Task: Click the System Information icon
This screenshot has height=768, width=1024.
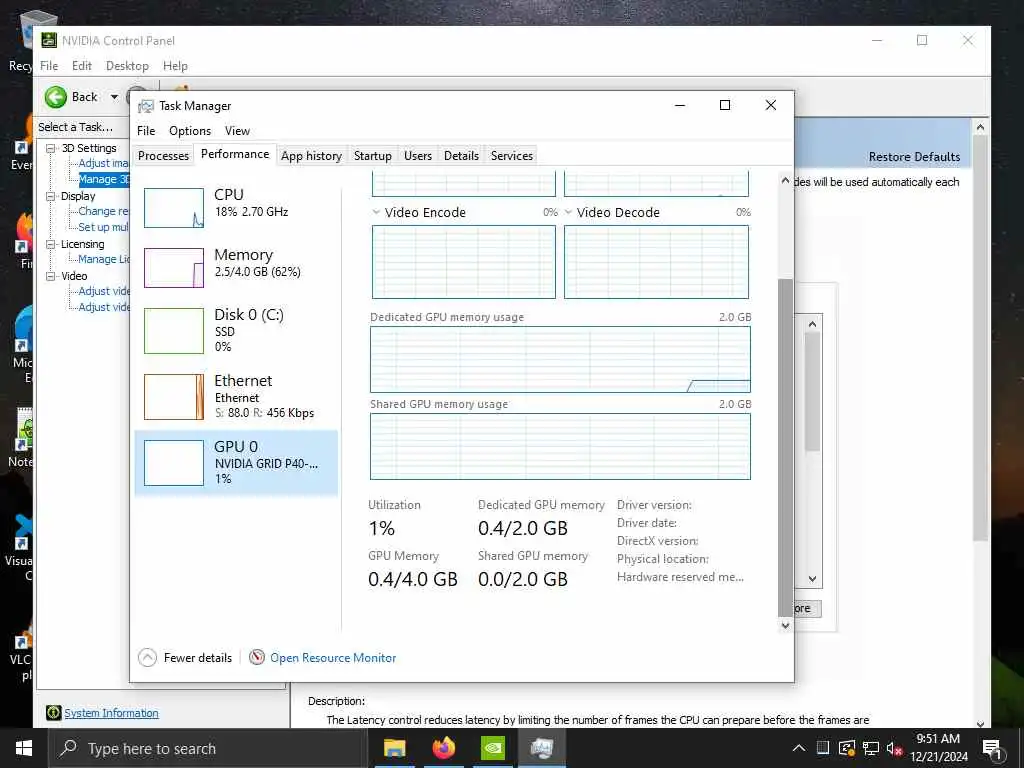Action: click(x=54, y=713)
